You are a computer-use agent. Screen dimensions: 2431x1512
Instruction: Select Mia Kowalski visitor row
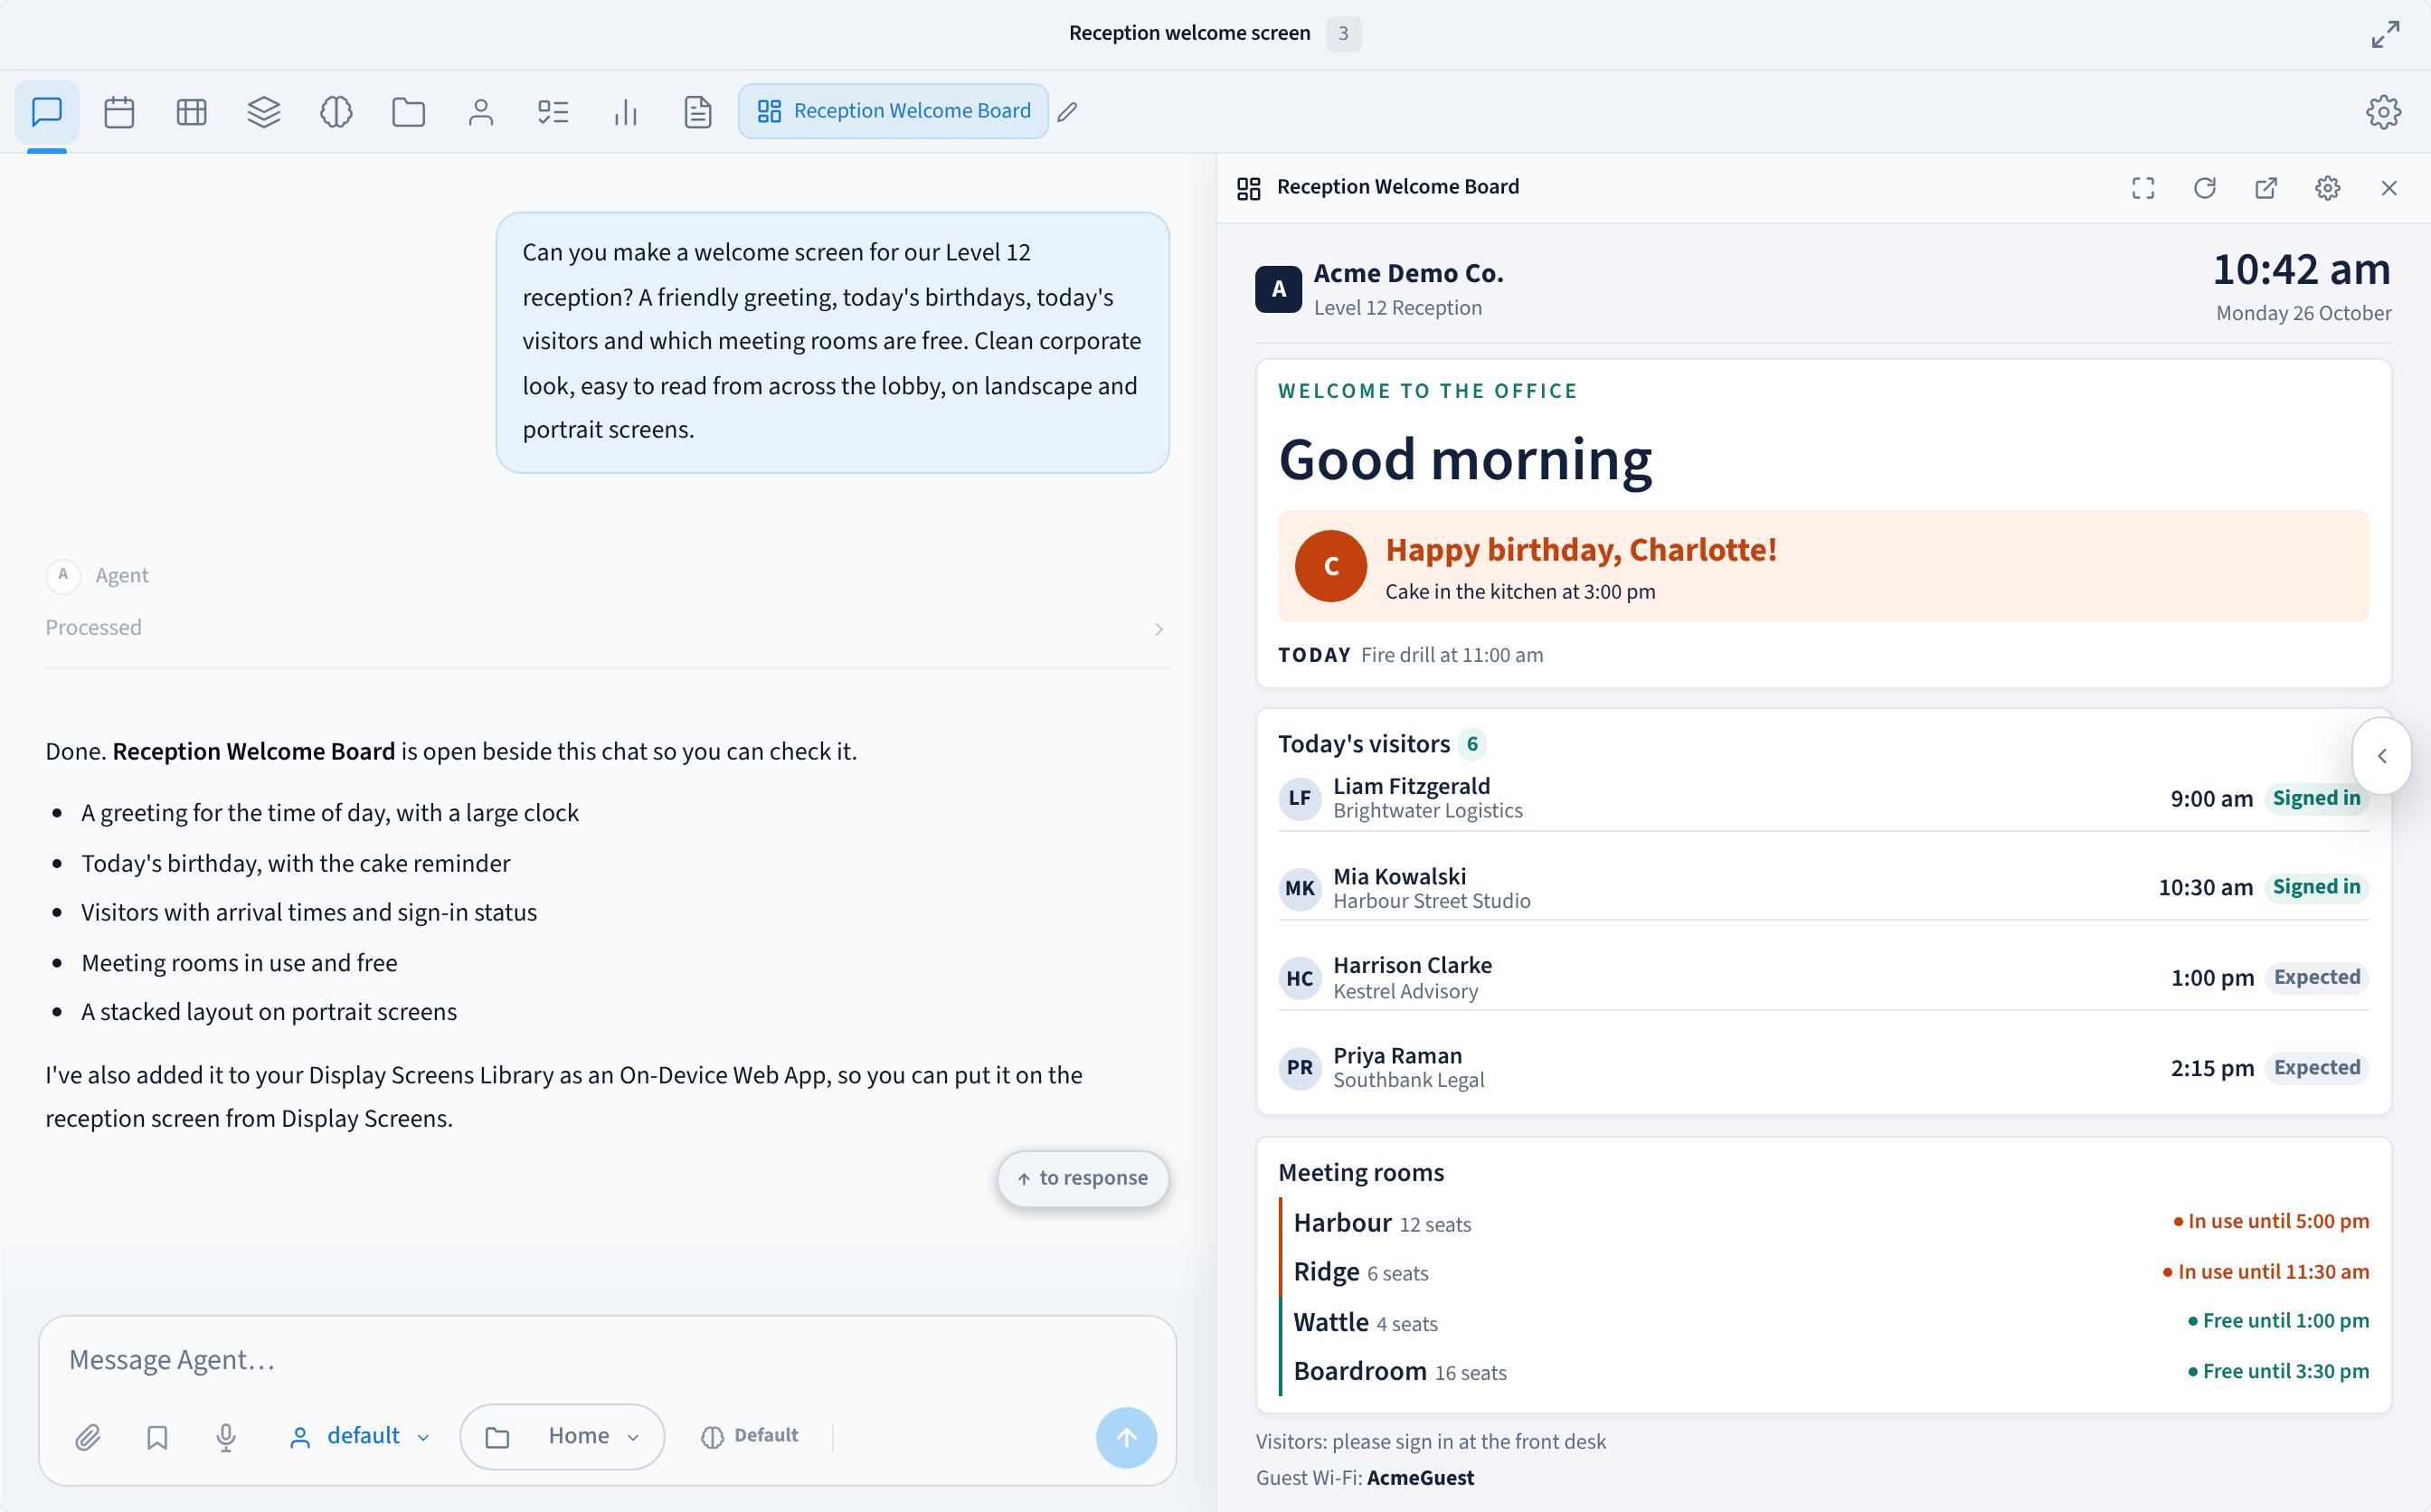point(1823,888)
